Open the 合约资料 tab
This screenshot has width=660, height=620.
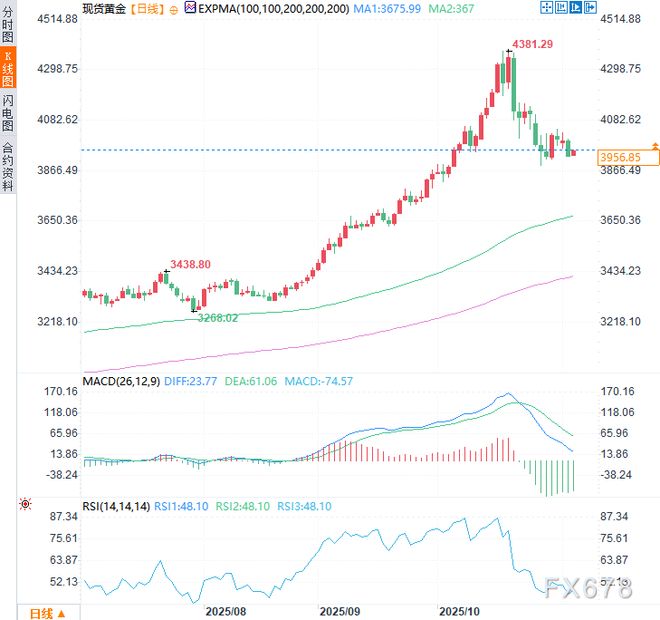click(x=8, y=165)
